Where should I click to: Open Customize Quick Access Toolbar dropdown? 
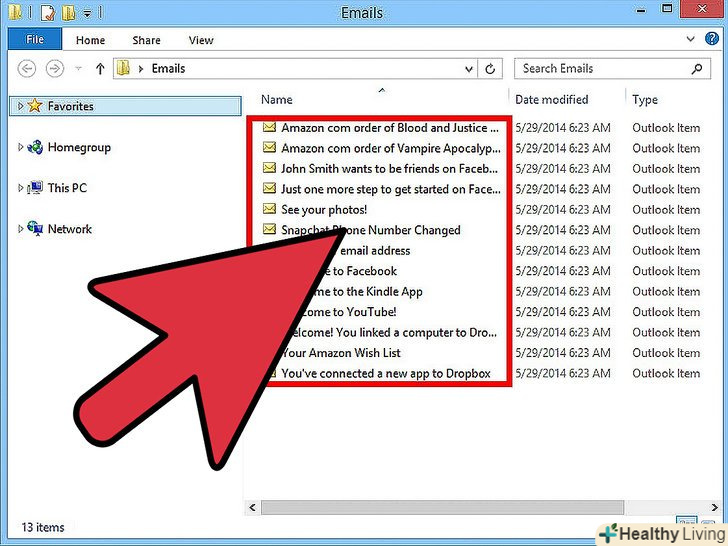tap(87, 13)
